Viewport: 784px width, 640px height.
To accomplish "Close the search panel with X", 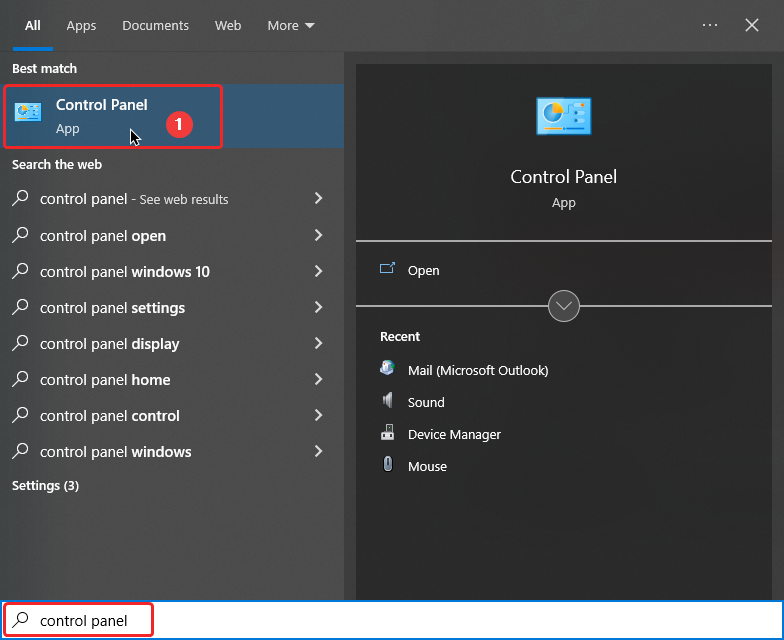I will pos(752,25).
